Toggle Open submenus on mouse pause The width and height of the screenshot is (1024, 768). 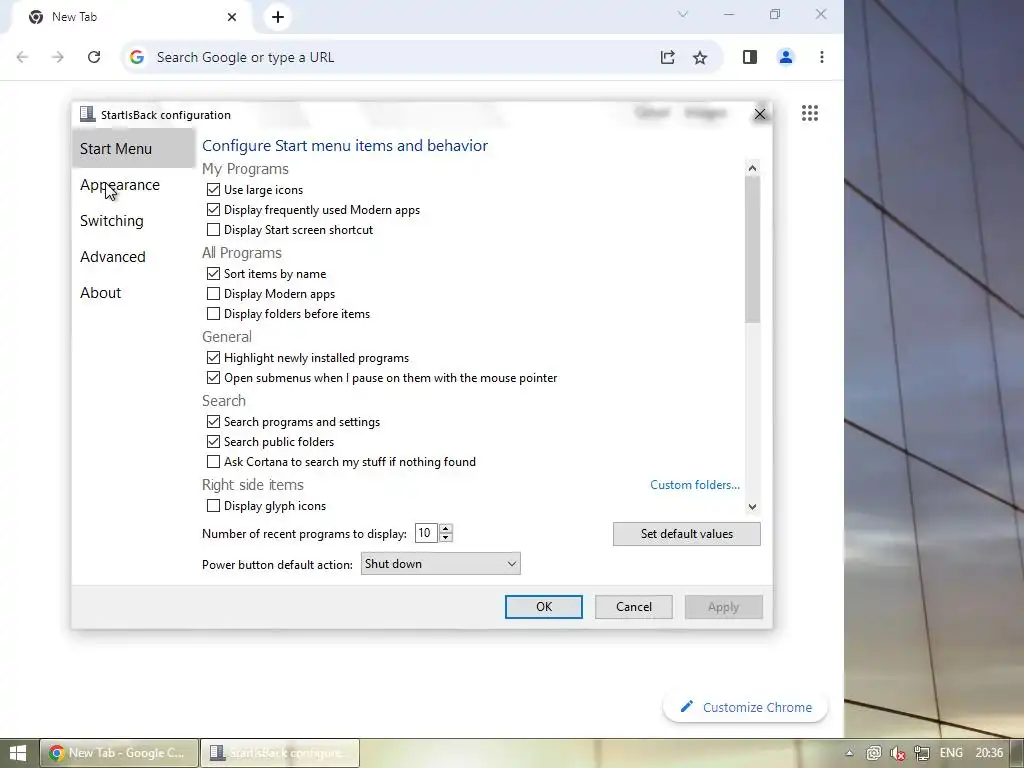pyautogui.click(x=214, y=377)
